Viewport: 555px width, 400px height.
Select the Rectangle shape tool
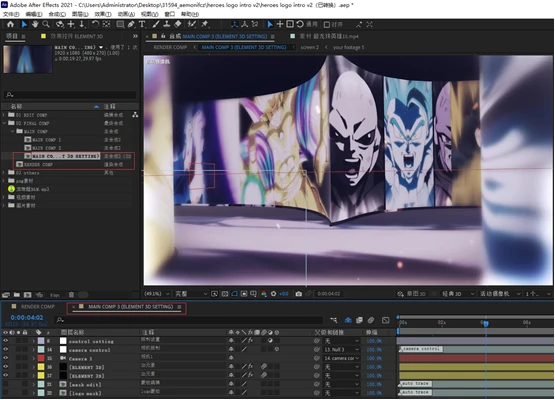coord(120,24)
